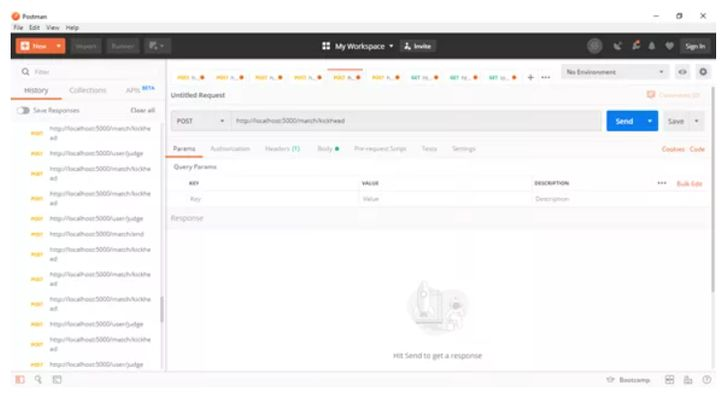Switch to the Collections tab
The height and width of the screenshot is (396, 720).
pyautogui.click(x=88, y=90)
